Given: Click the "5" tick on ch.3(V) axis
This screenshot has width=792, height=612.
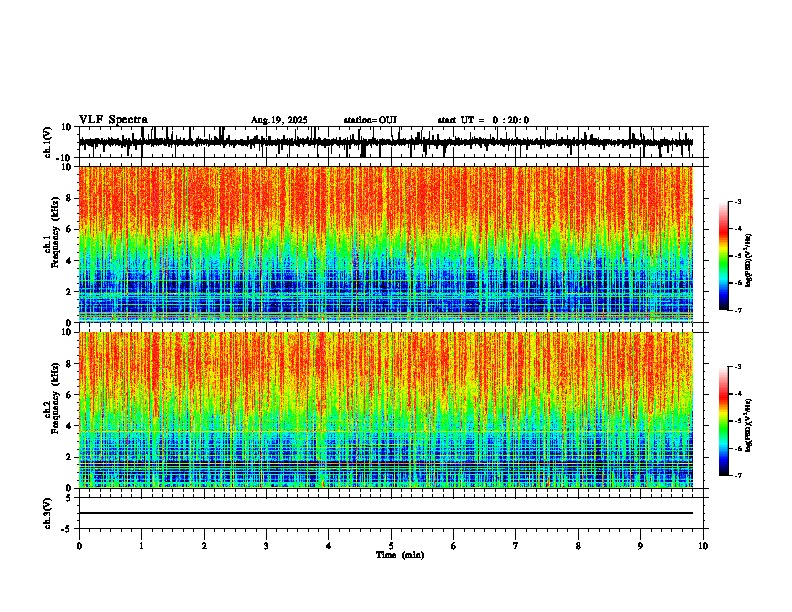Looking at the screenshot, I should [x=70, y=498].
